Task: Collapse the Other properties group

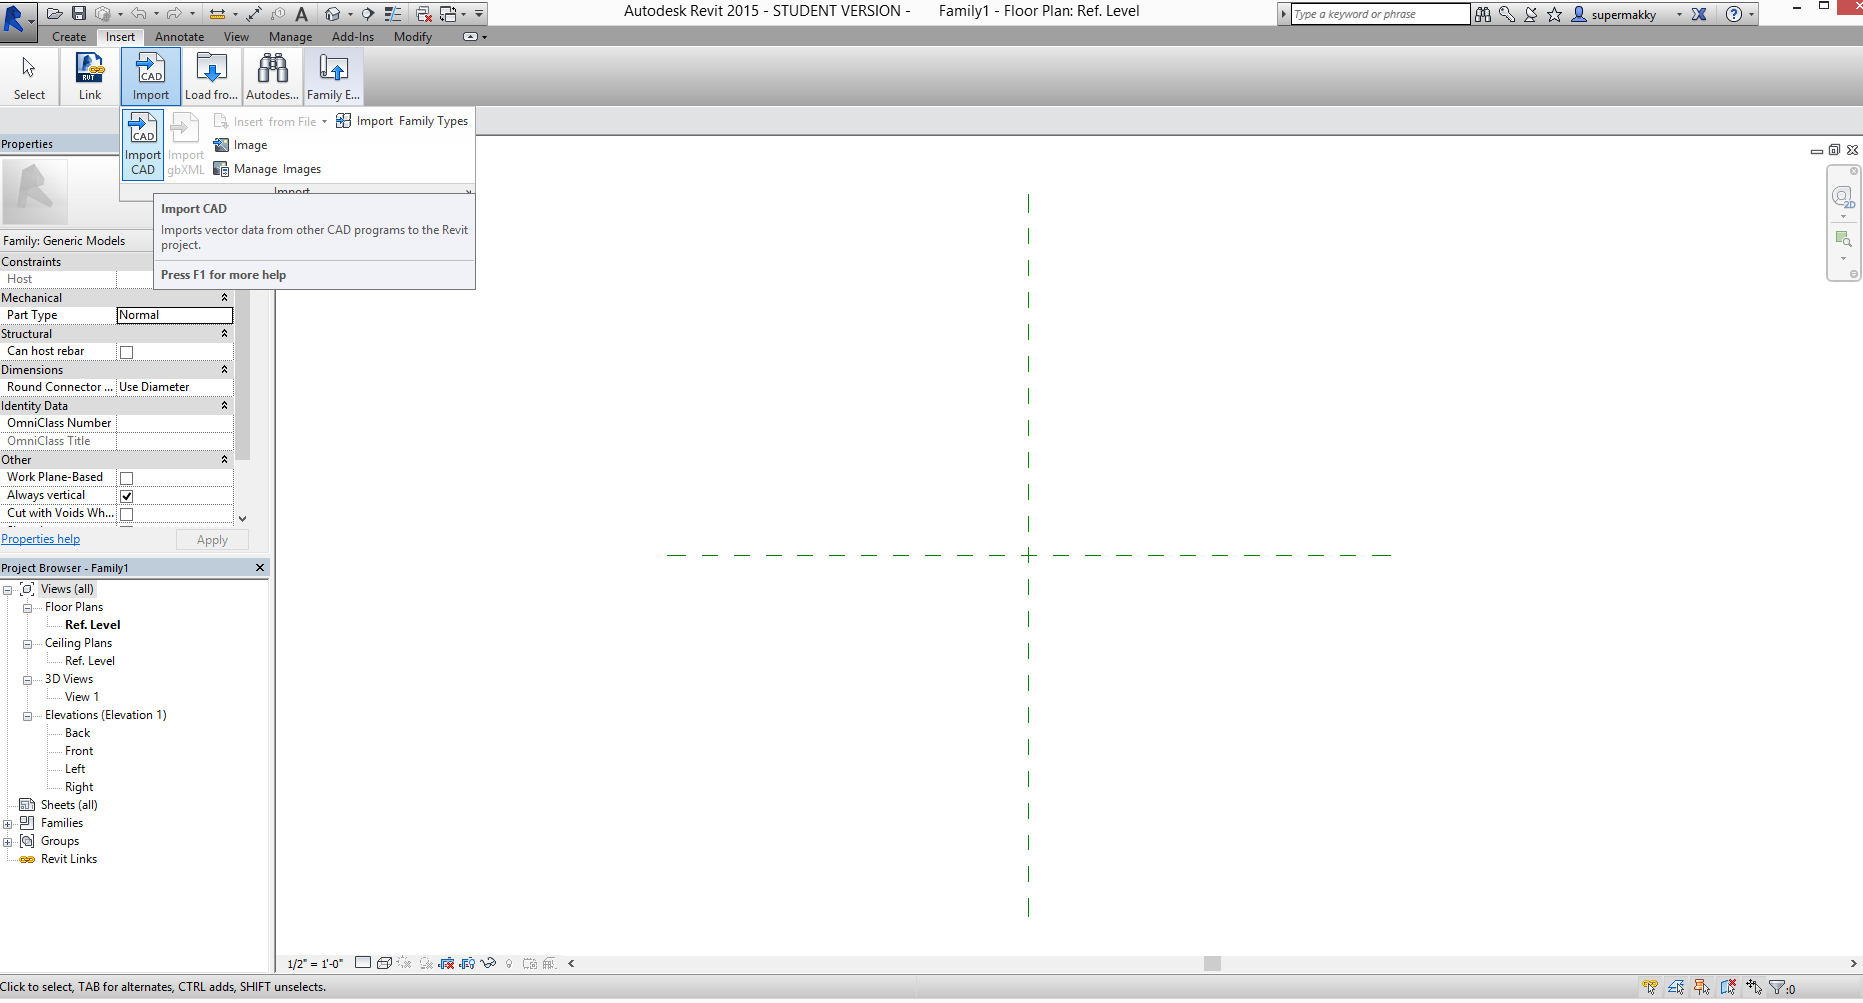Action: pos(224,460)
